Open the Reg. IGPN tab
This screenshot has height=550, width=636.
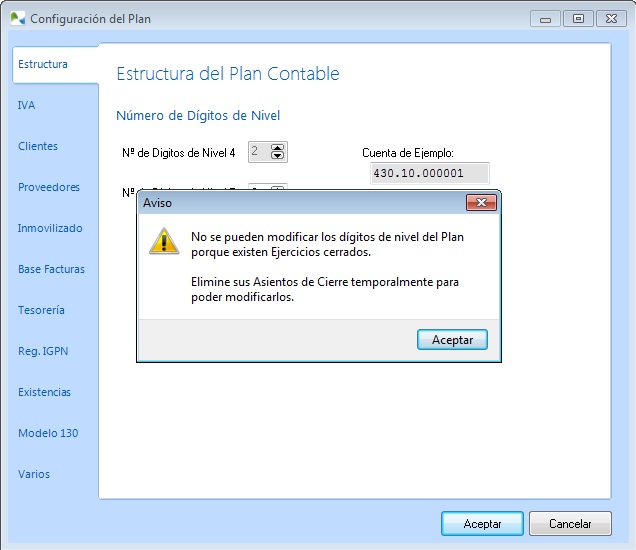[43, 351]
